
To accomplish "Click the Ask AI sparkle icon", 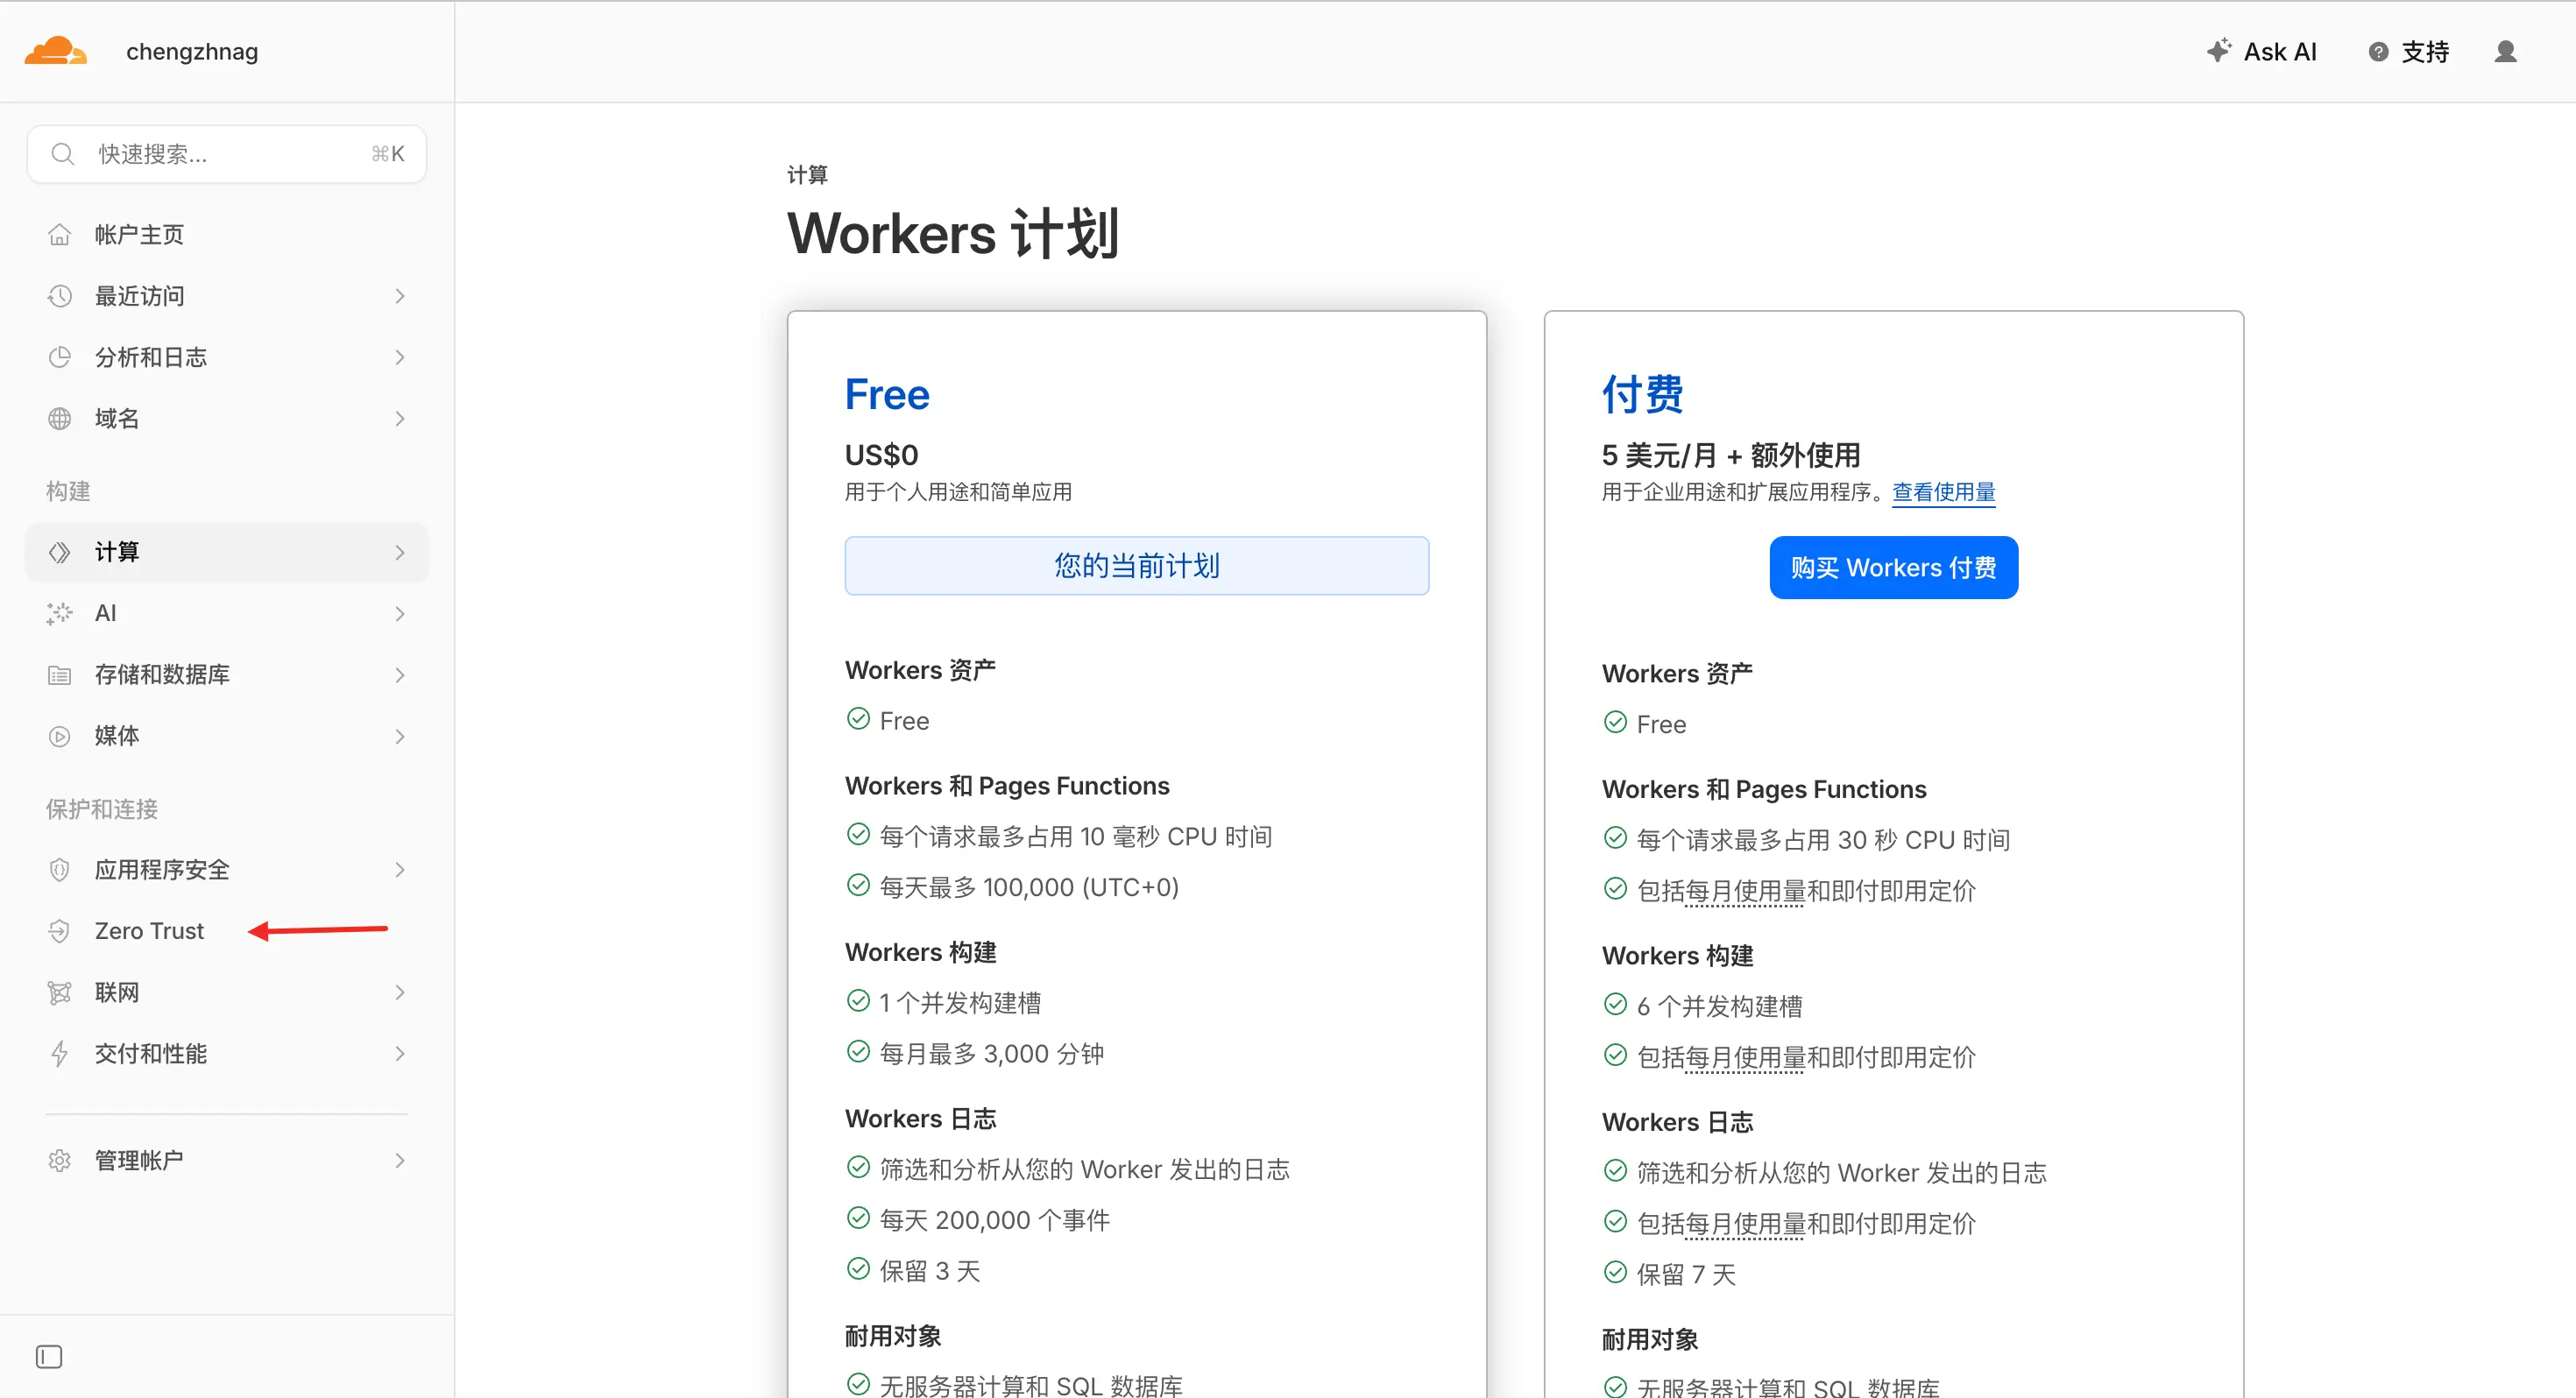I will pos(2218,51).
